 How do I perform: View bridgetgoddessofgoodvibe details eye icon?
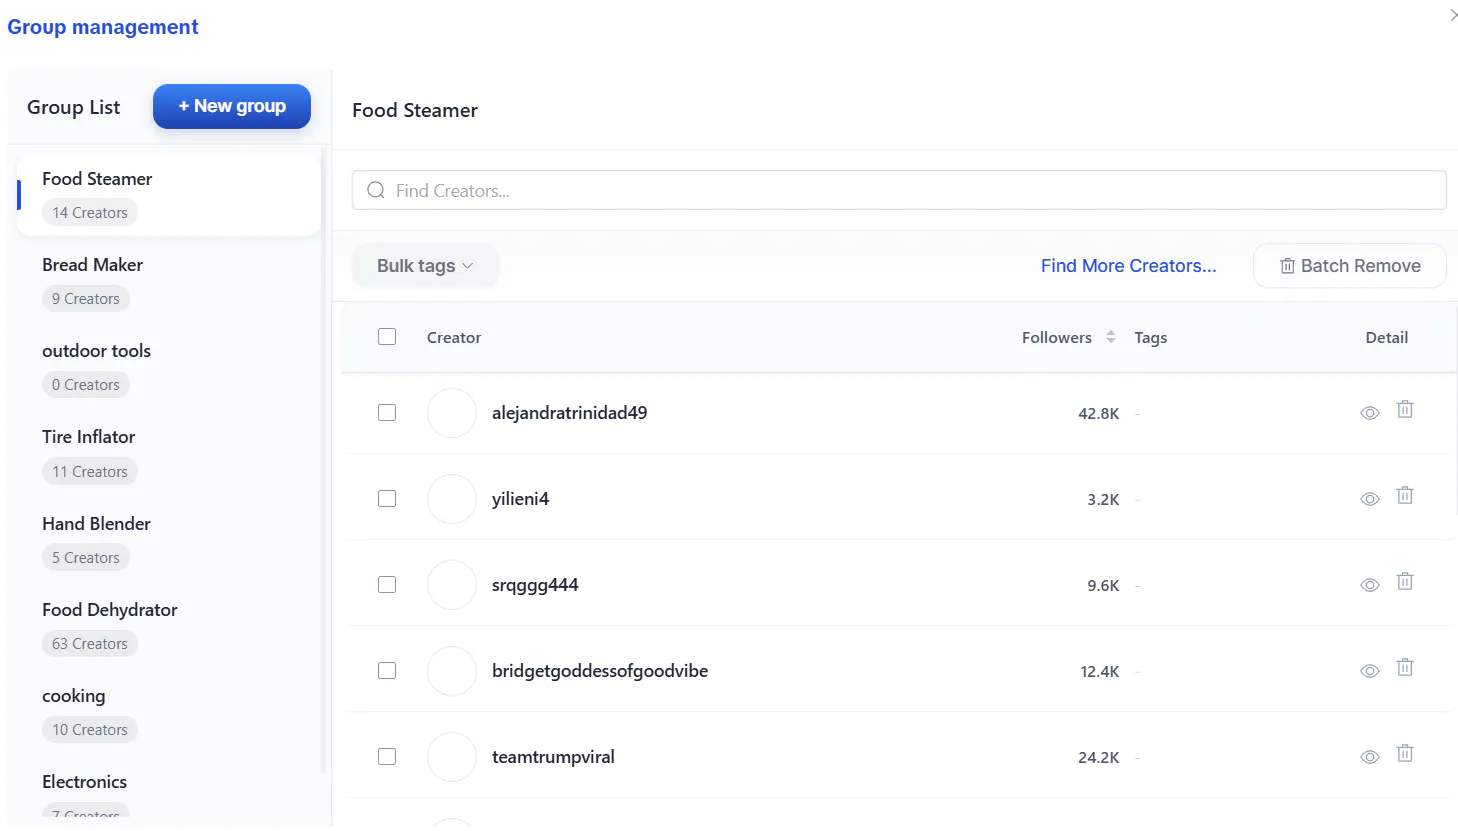pos(1370,671)
